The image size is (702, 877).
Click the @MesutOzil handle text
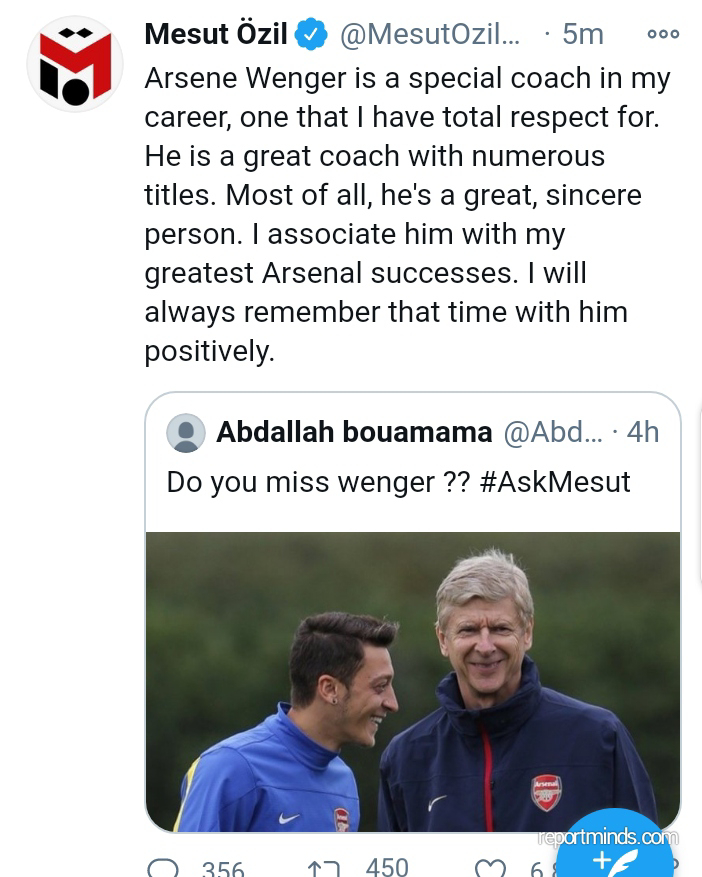(x=430, y=34)
